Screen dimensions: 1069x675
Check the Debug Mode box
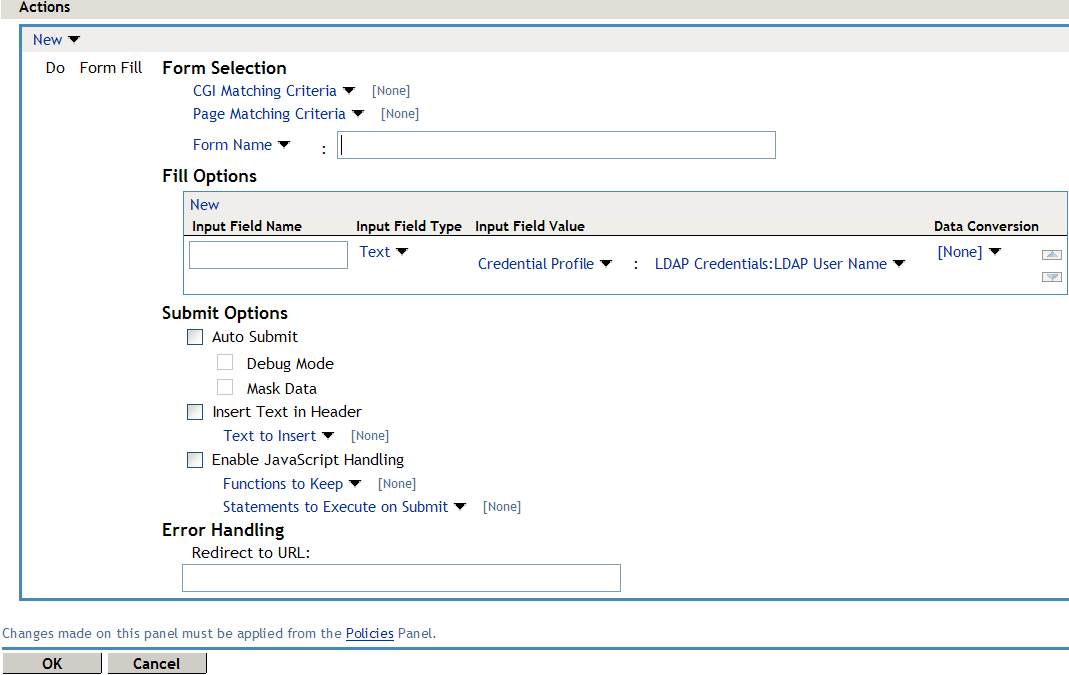click(225, 362)
